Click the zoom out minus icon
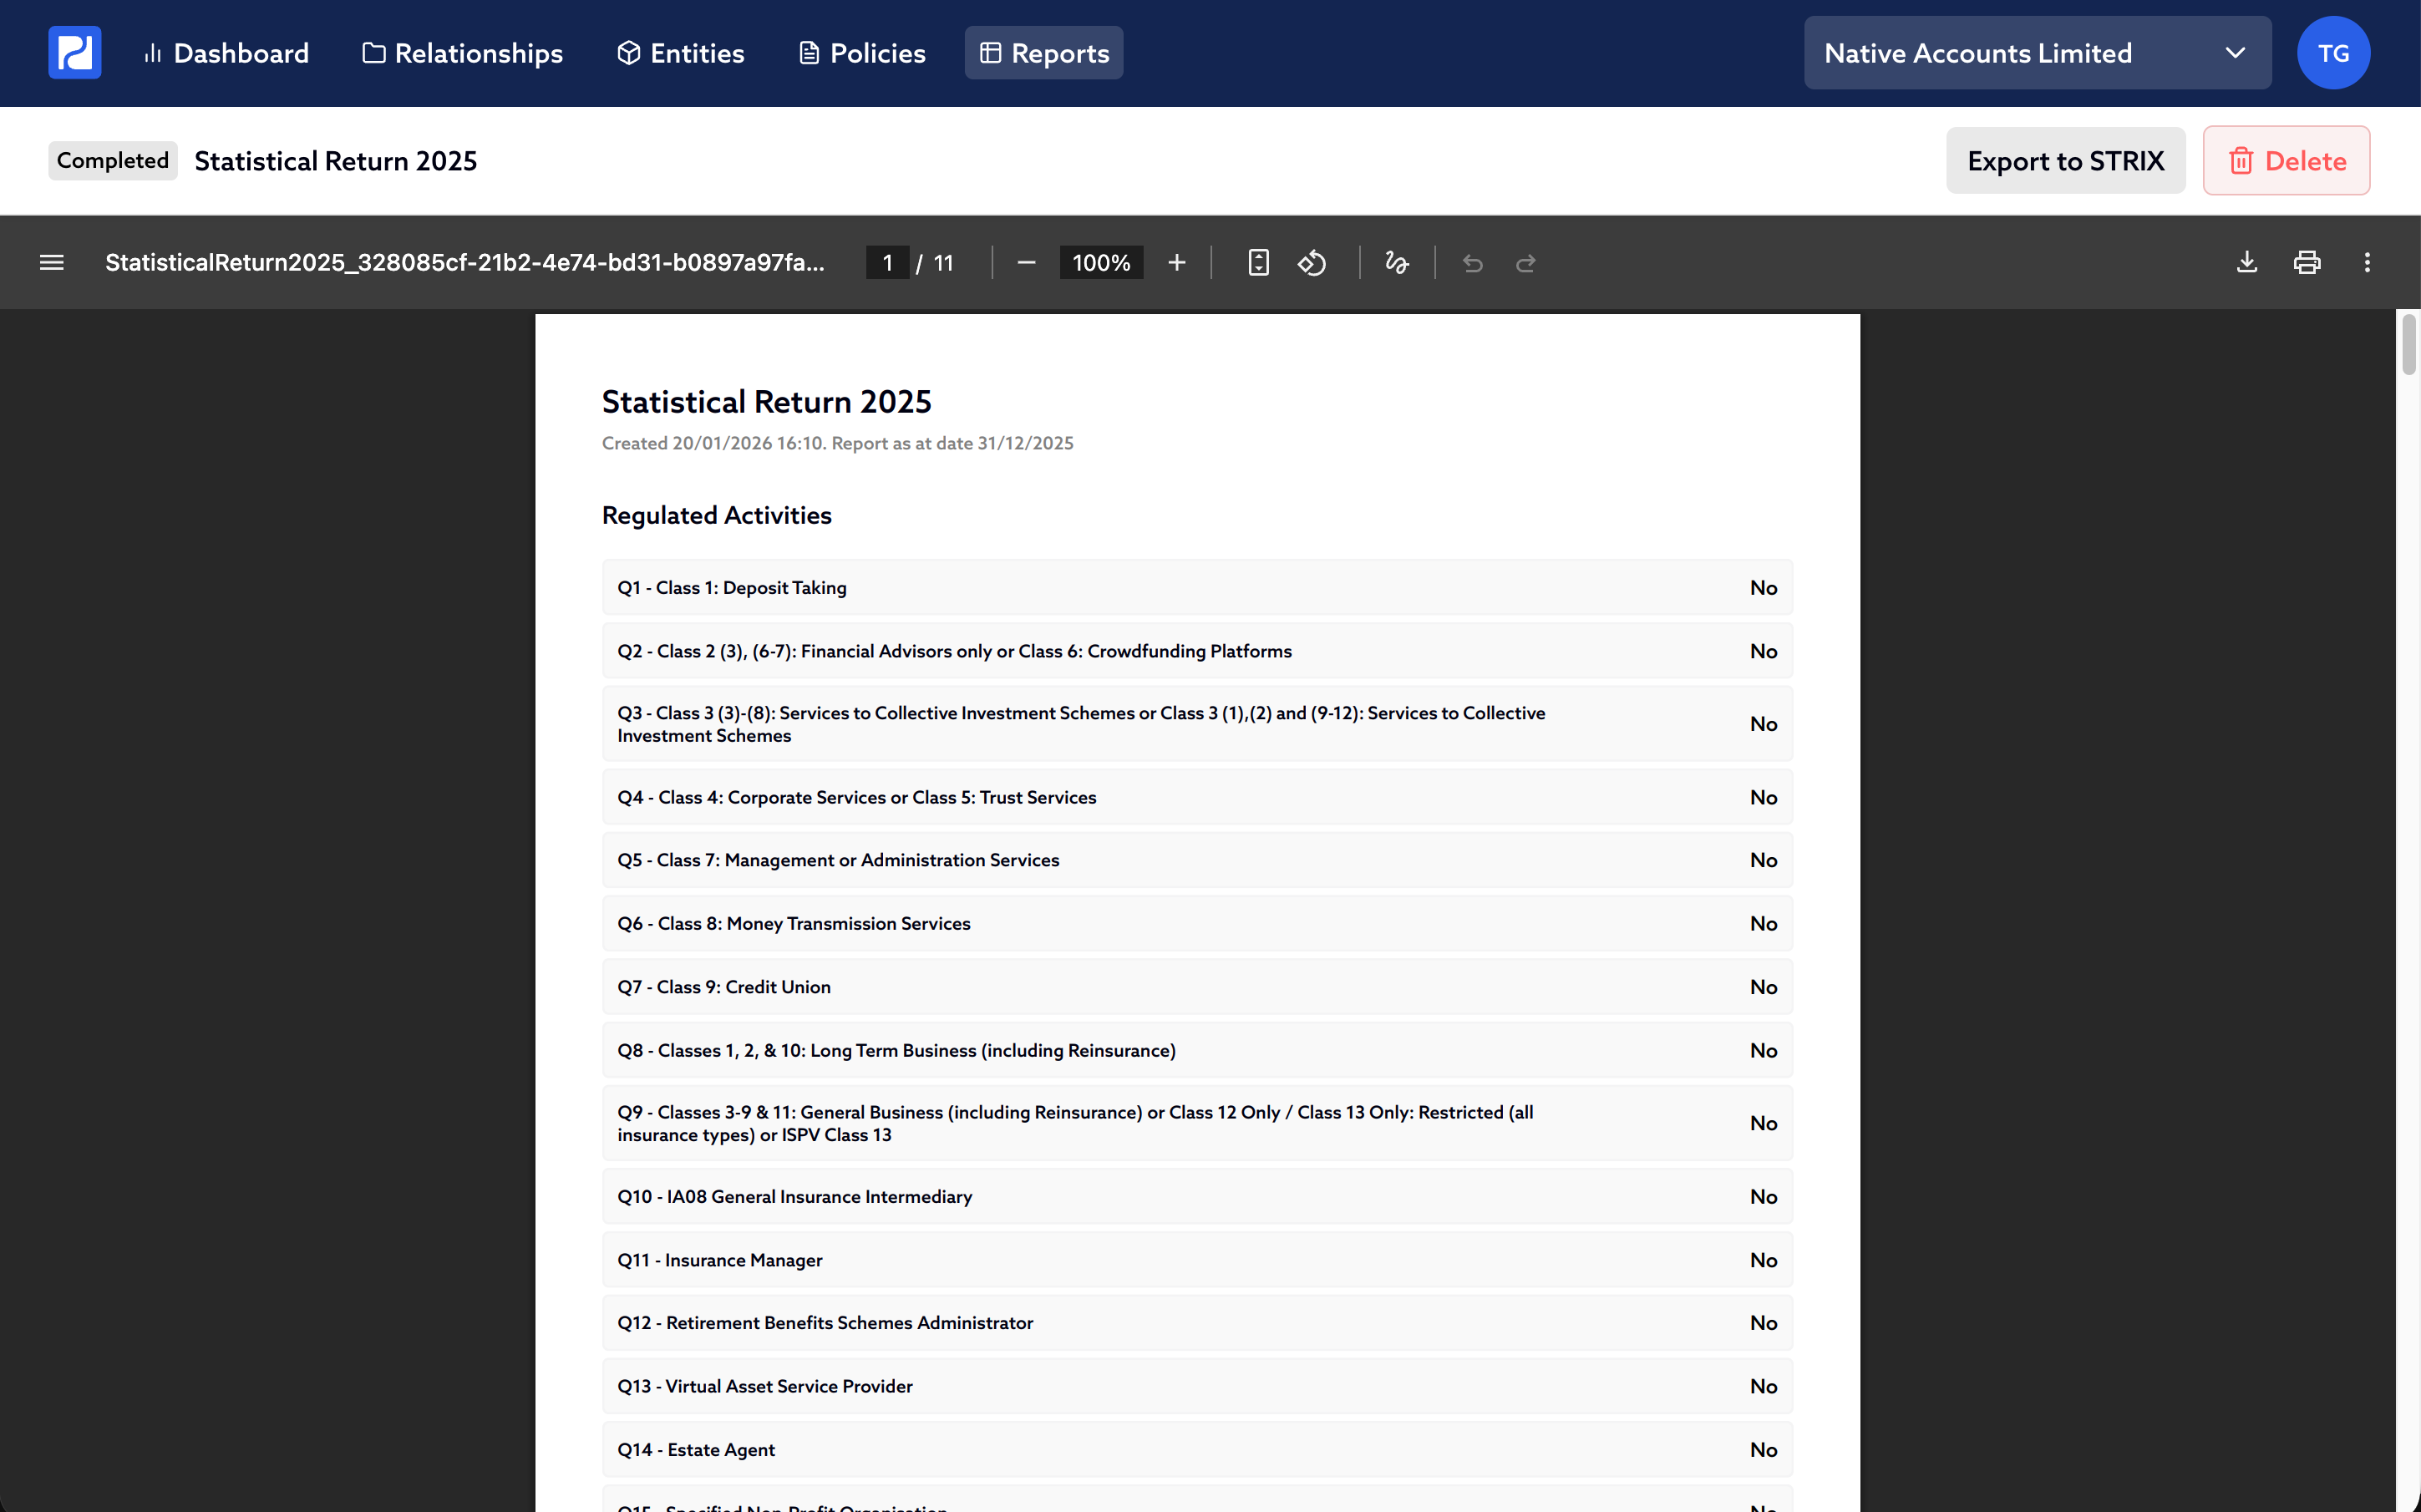The width and height of the screenshot is (2421, 1512). (x=1026, y=262)
